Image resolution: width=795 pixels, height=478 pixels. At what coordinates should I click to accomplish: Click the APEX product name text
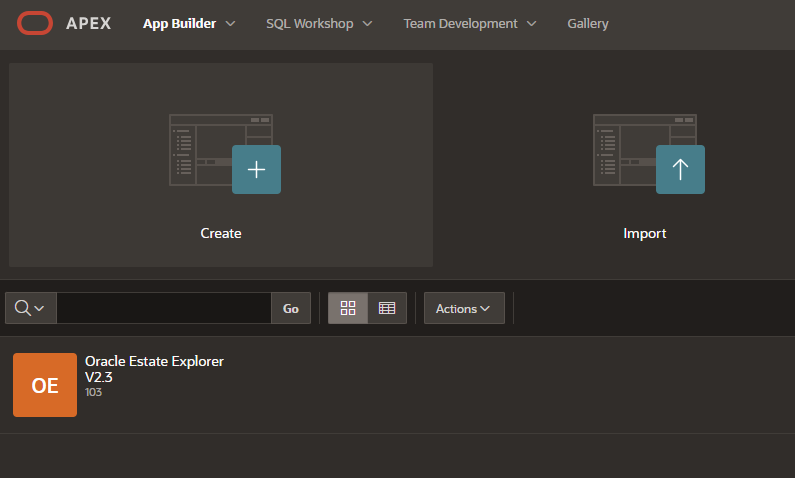[x=89, y=23]
